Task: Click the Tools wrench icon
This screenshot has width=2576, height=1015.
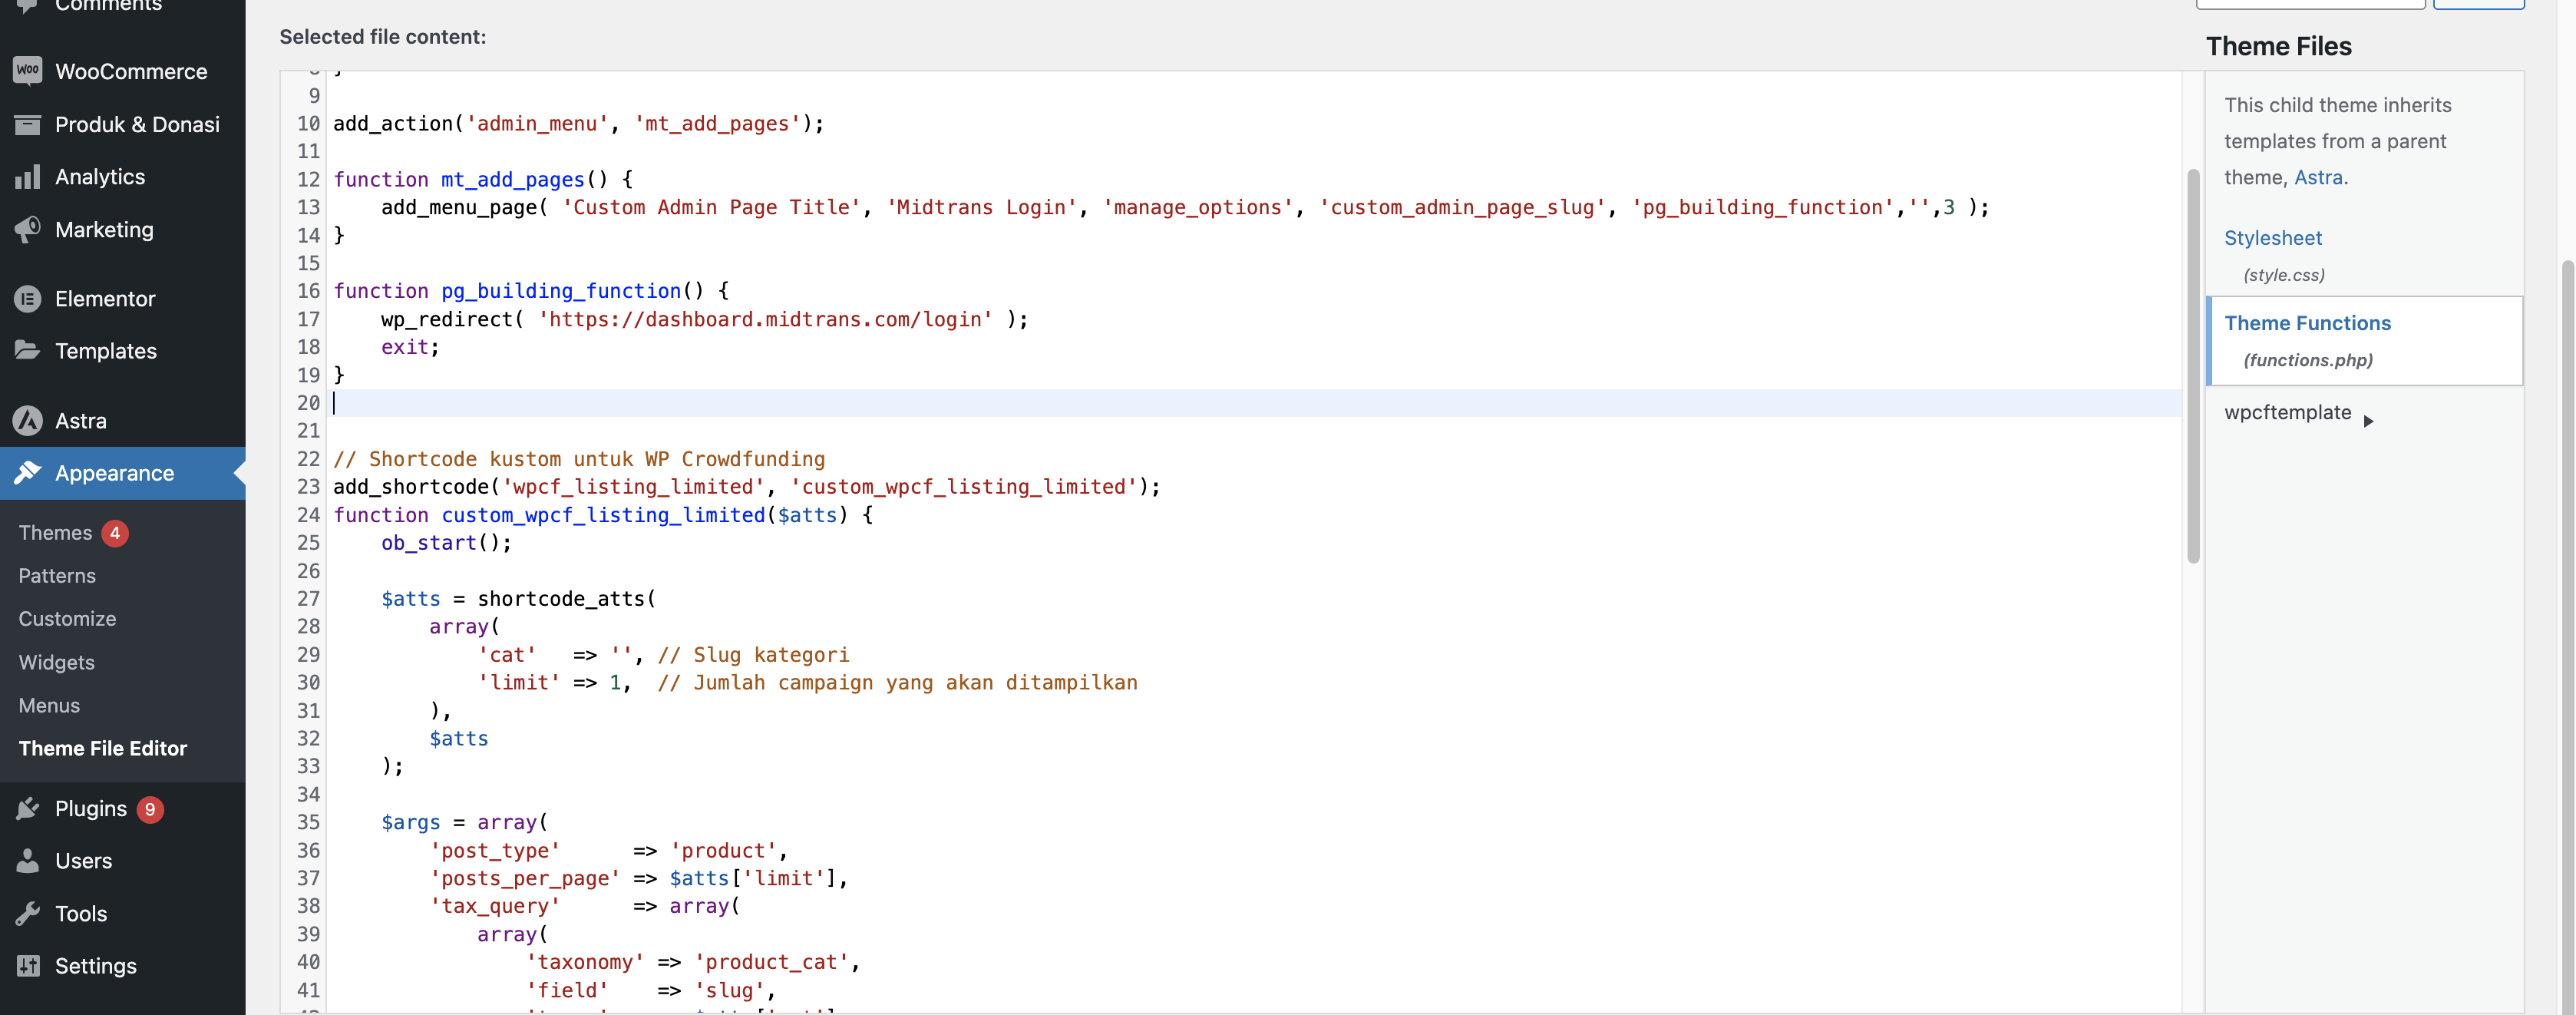Action: (x=28, y=913)
